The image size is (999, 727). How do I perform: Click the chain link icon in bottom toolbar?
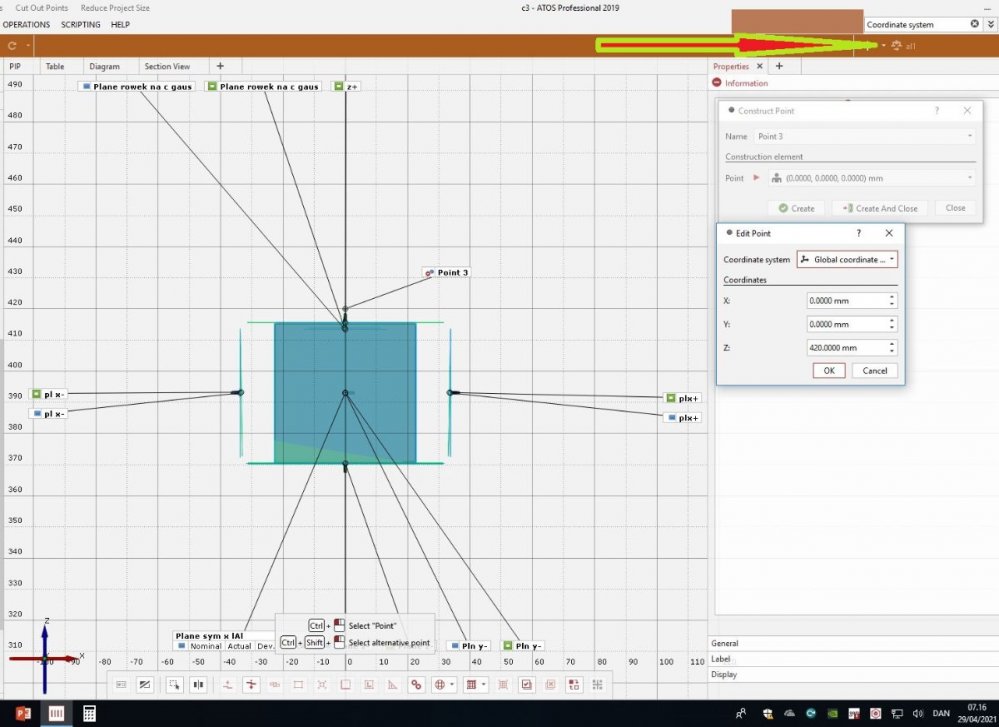[x=415, y=685]
